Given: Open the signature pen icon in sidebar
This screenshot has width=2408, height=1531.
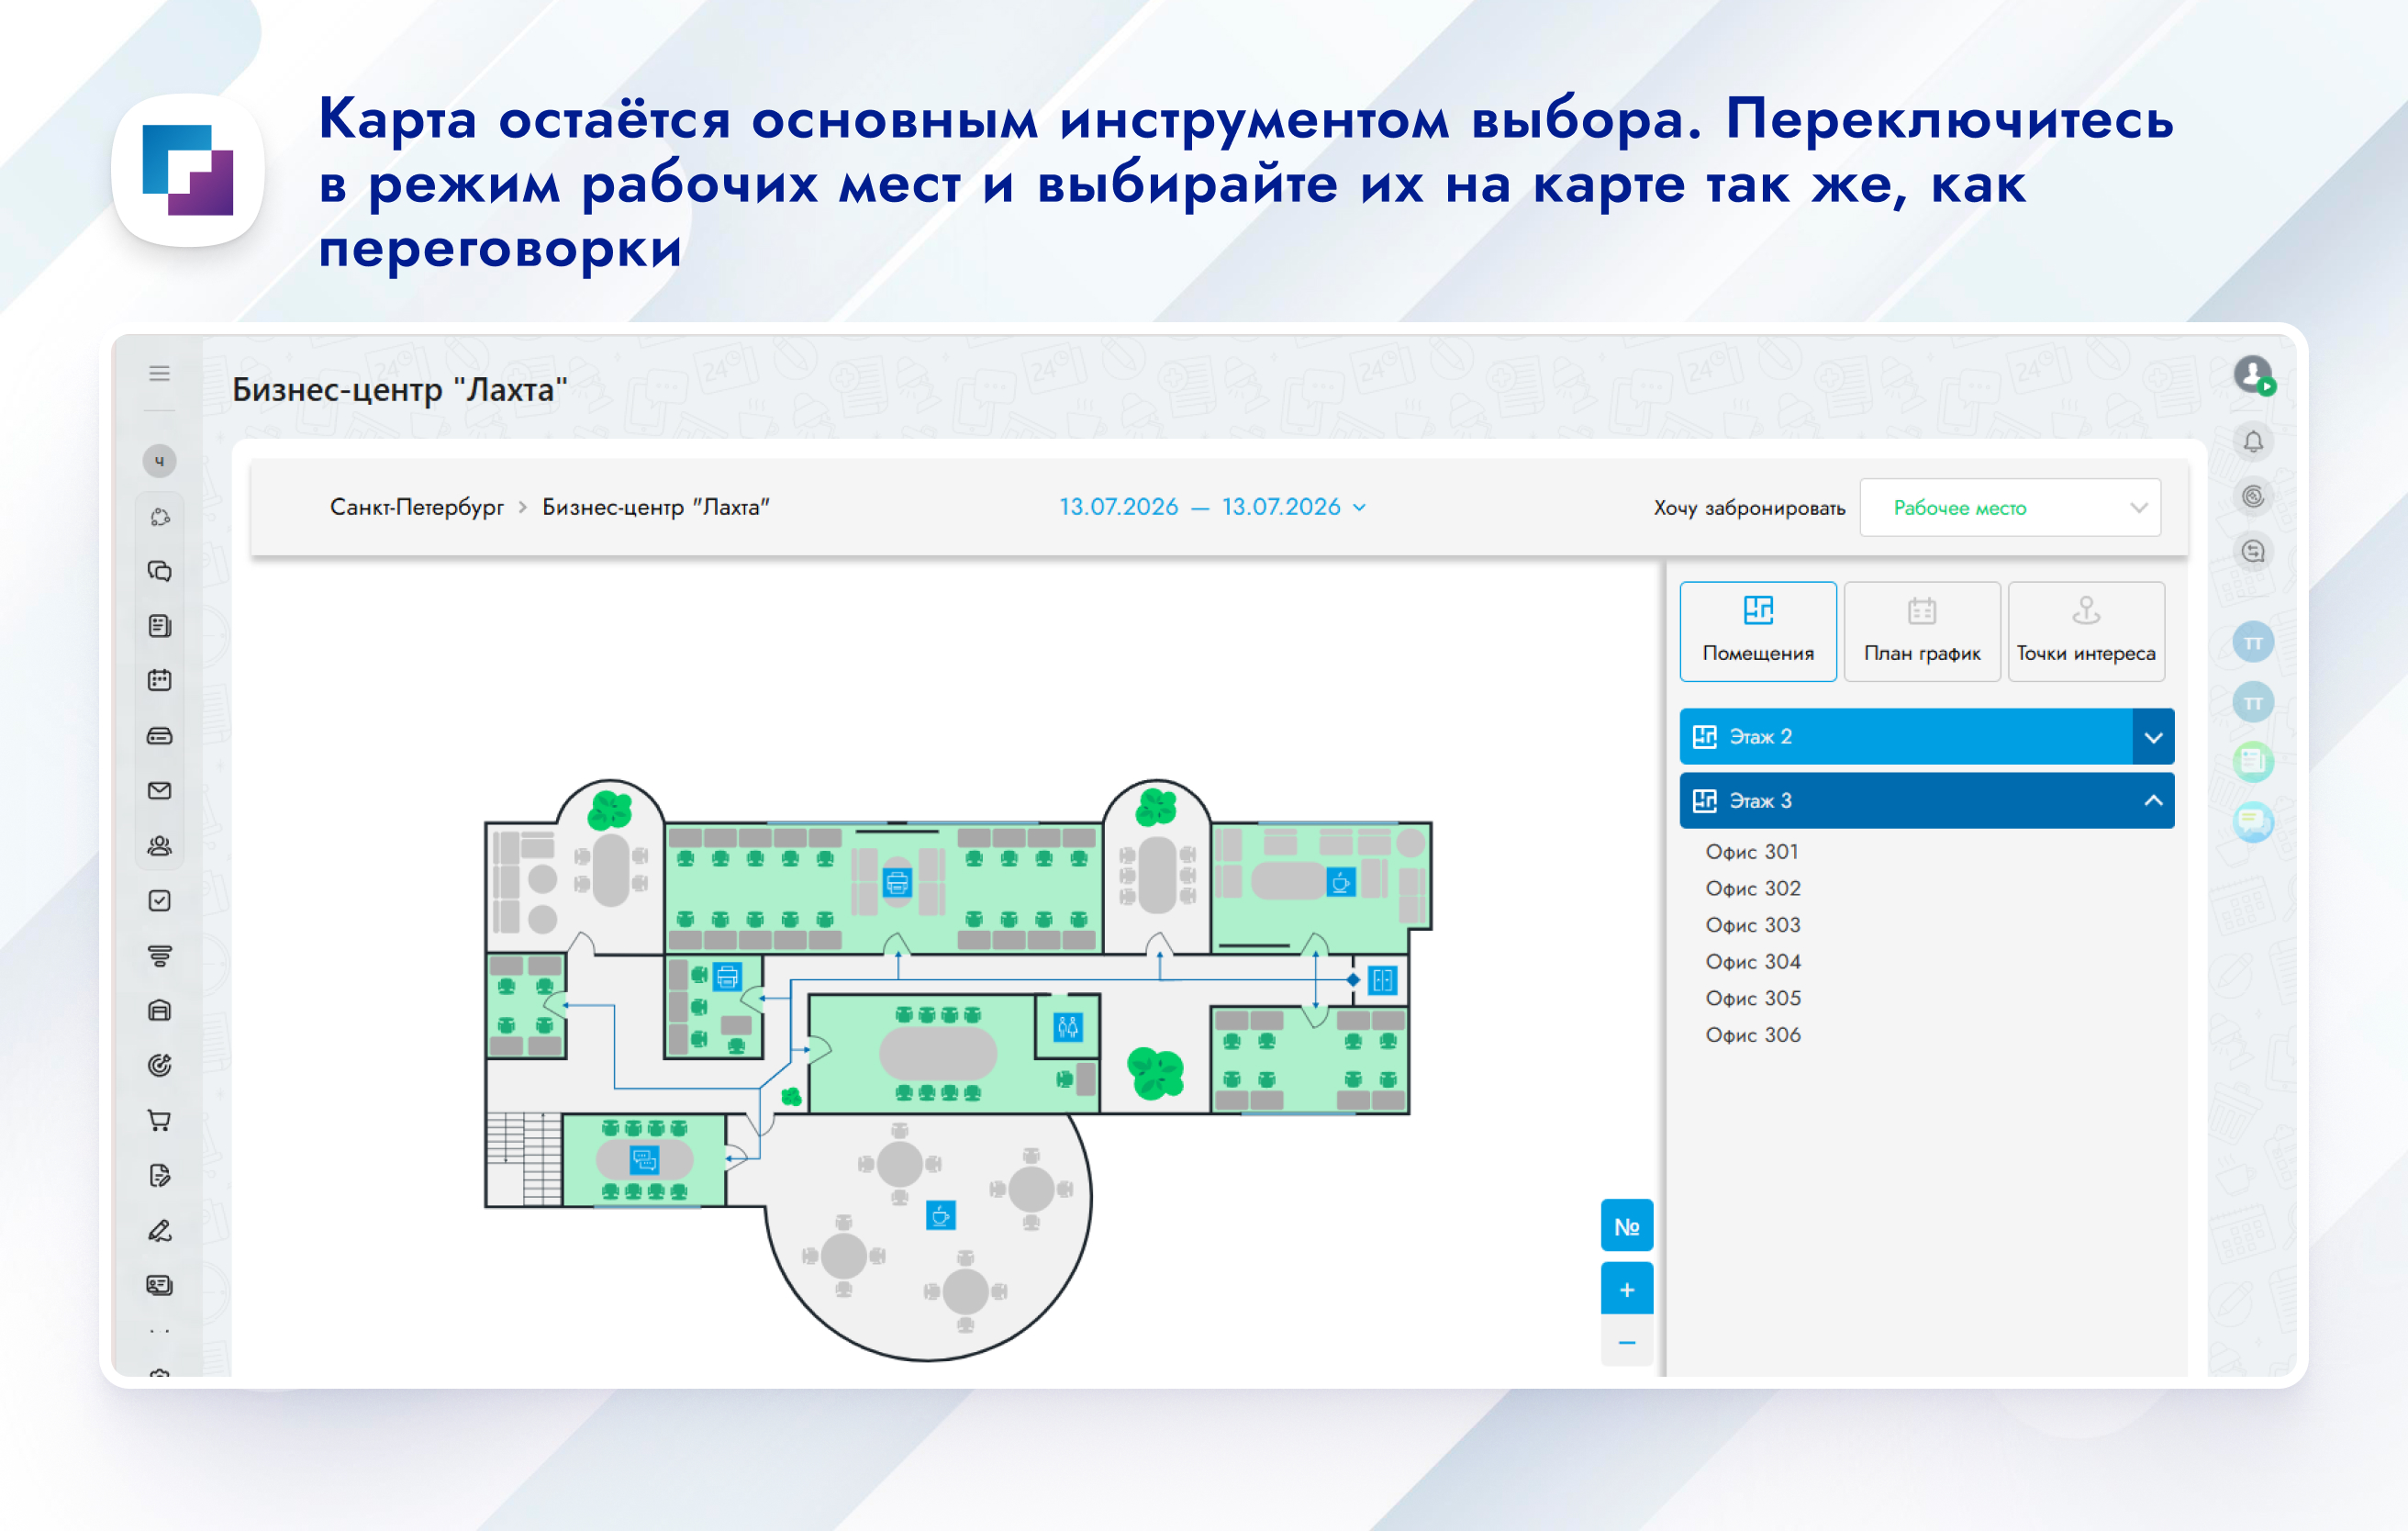Looking at the screenshot, I should [x=159, y=1230].
